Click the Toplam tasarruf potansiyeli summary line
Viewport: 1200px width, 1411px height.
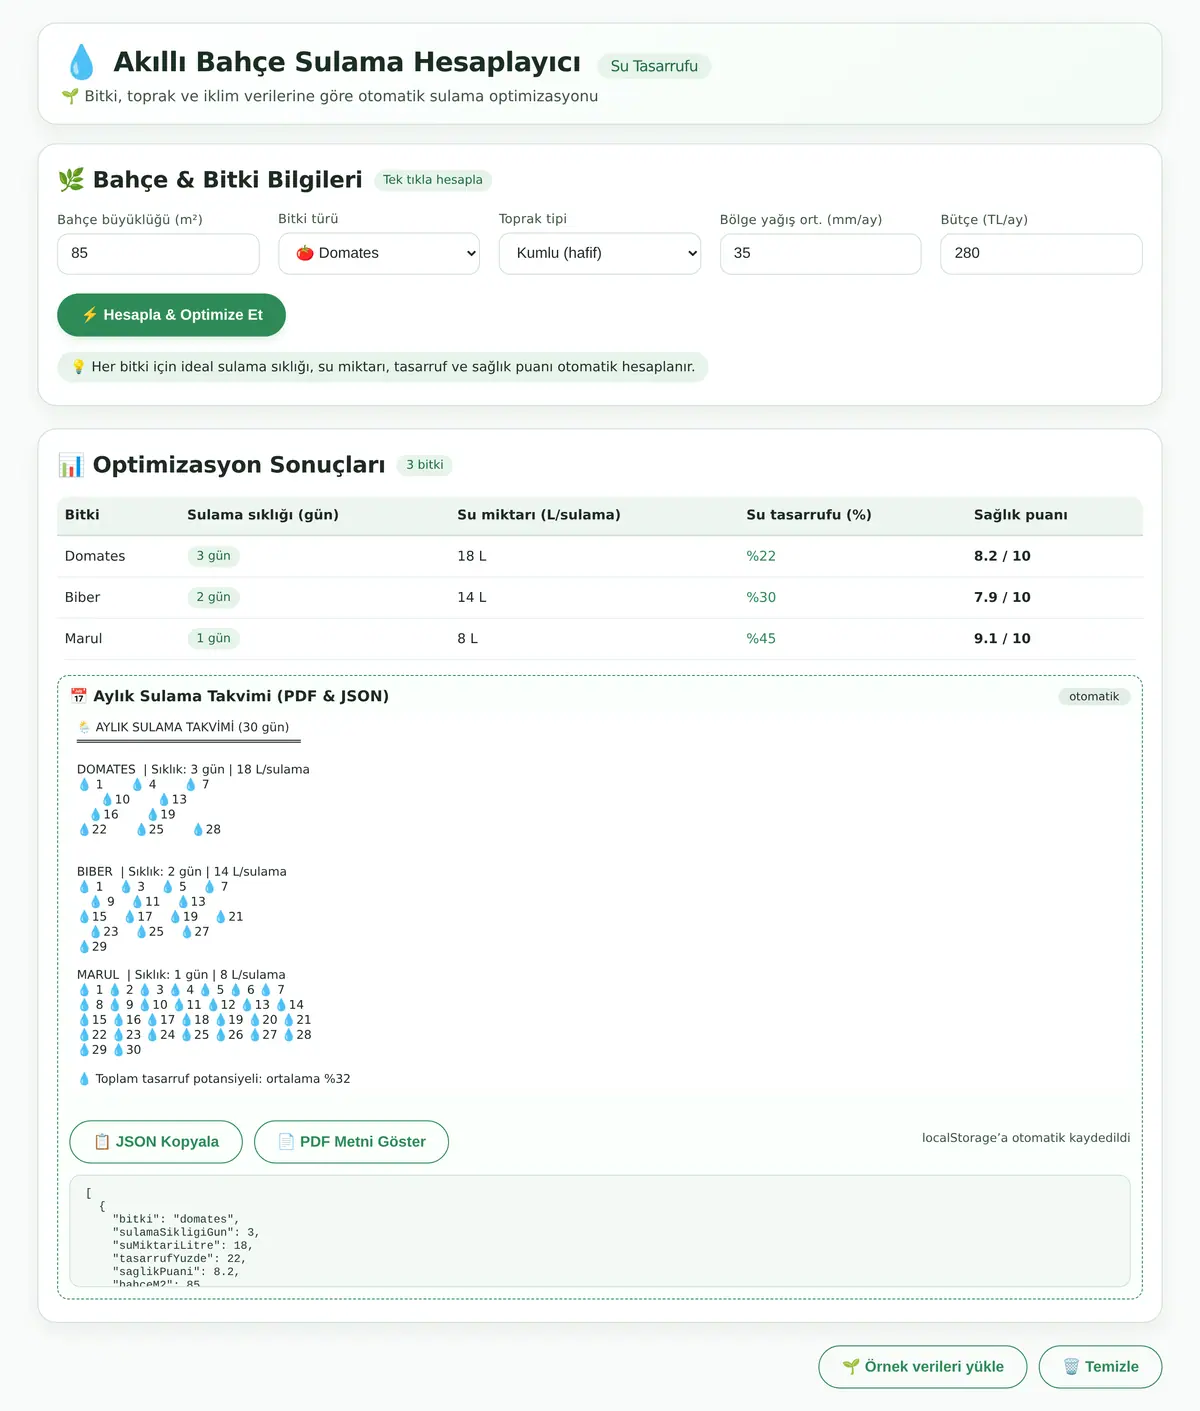214,1079
